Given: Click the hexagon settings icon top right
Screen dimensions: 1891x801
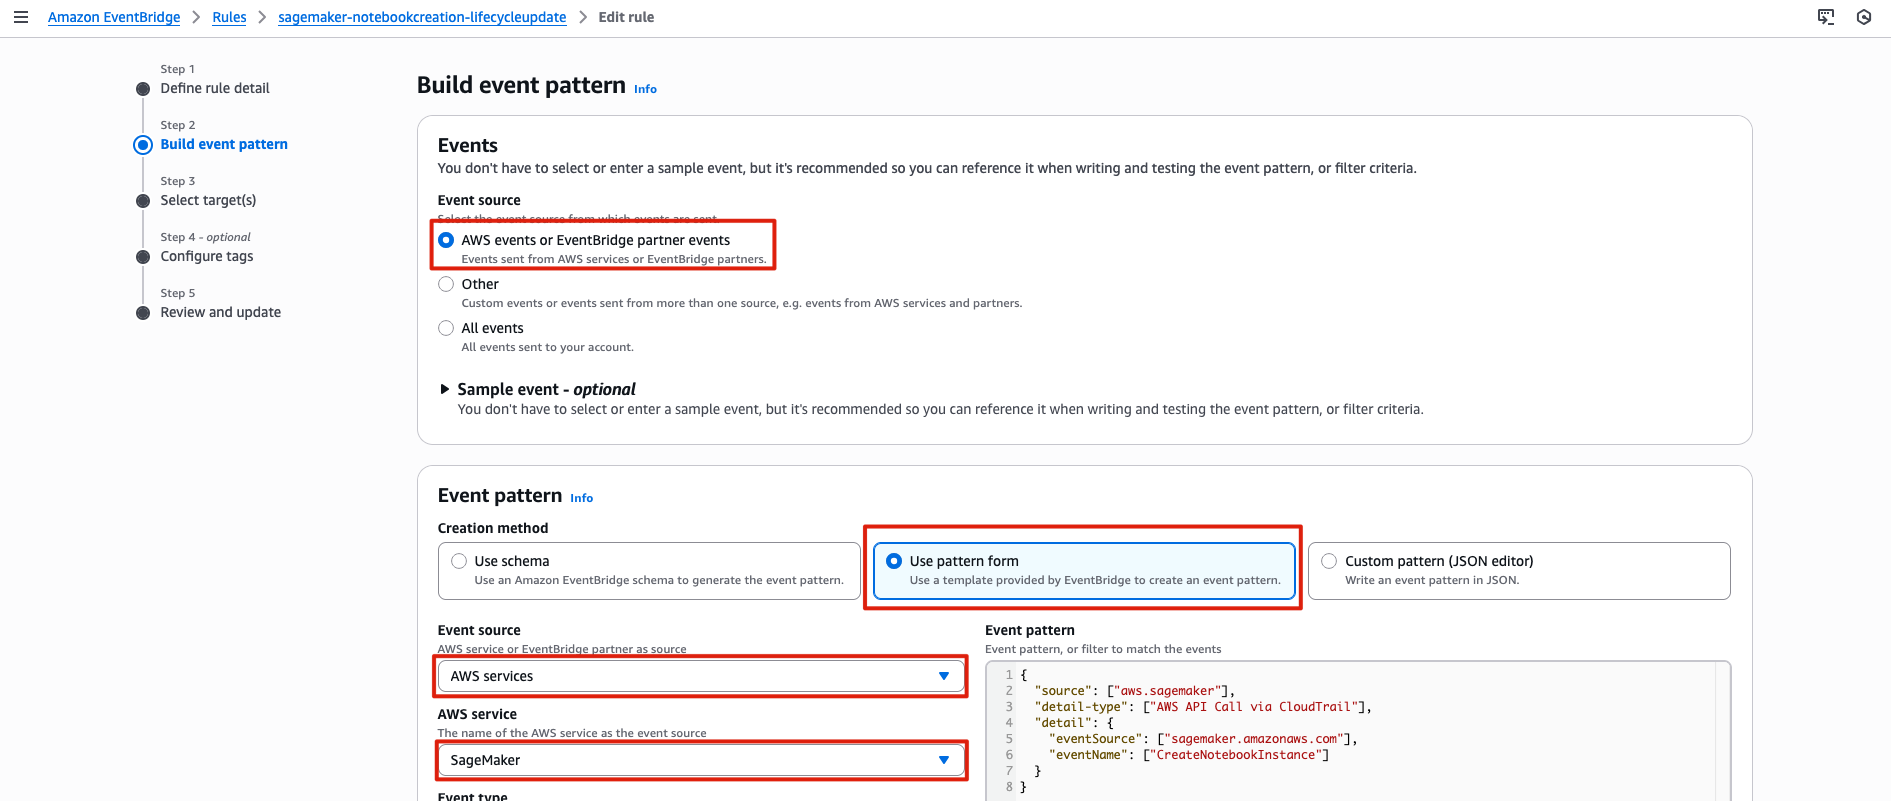Looking at the screenshot, I should 1864,17.
